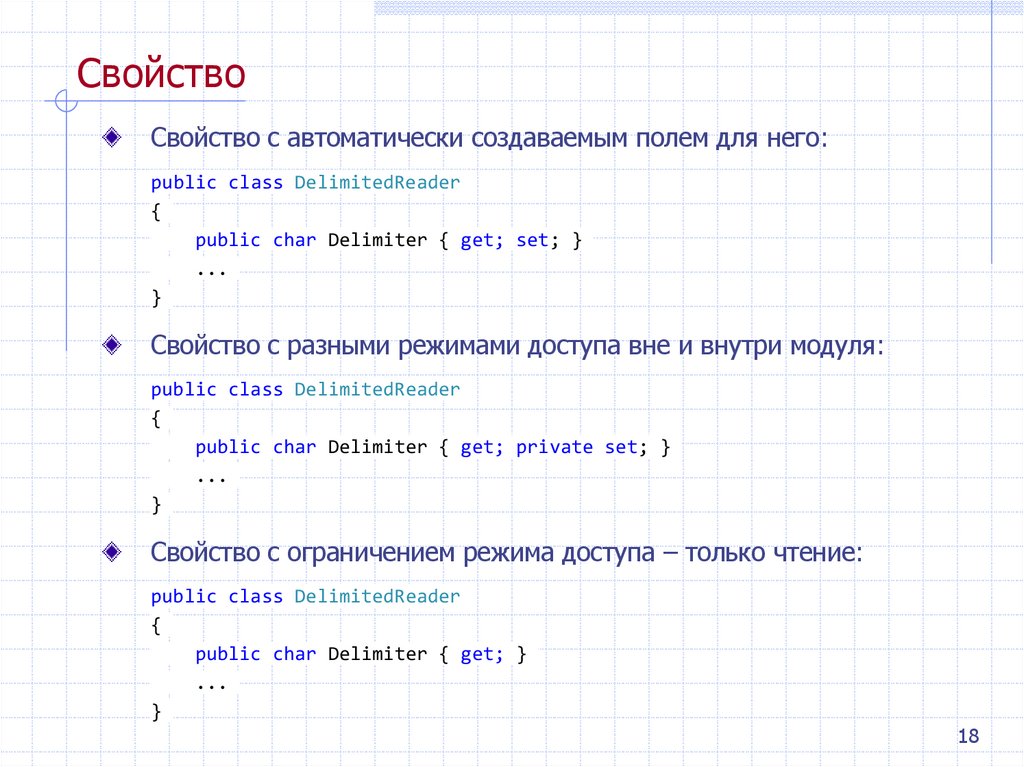Image resolution: width=1024 pixels, height=767 pixels.
Task: Click the first diamond bullet marker
Action: tap(110, 137)
